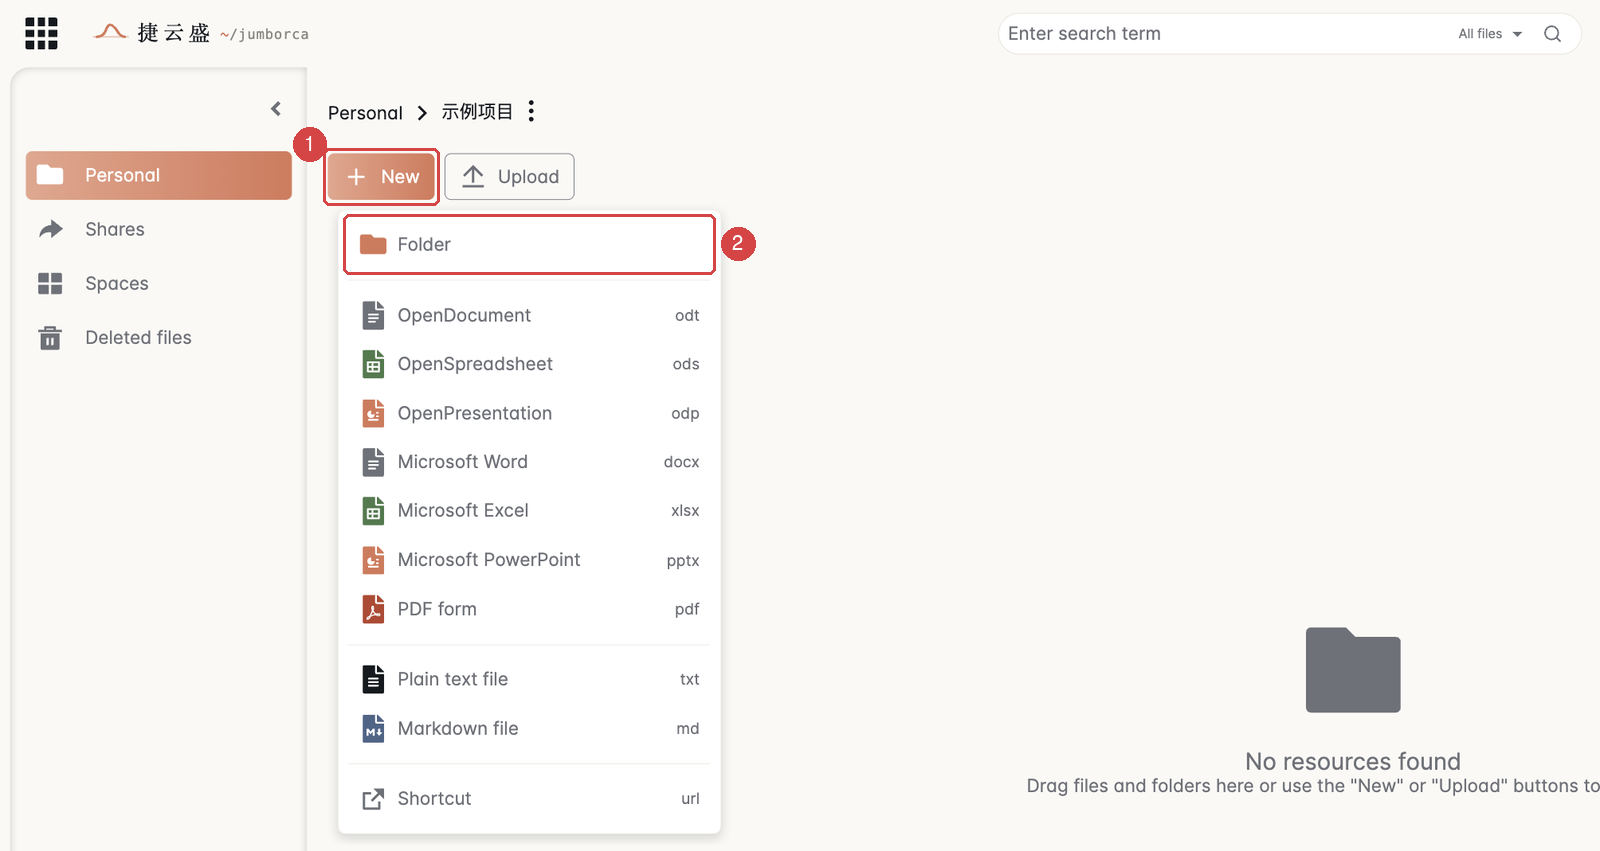The width and height of the screenshot is (1600, 851).
Task: Click the 示例项目 breadcrumb
Action: pos(477,112)
